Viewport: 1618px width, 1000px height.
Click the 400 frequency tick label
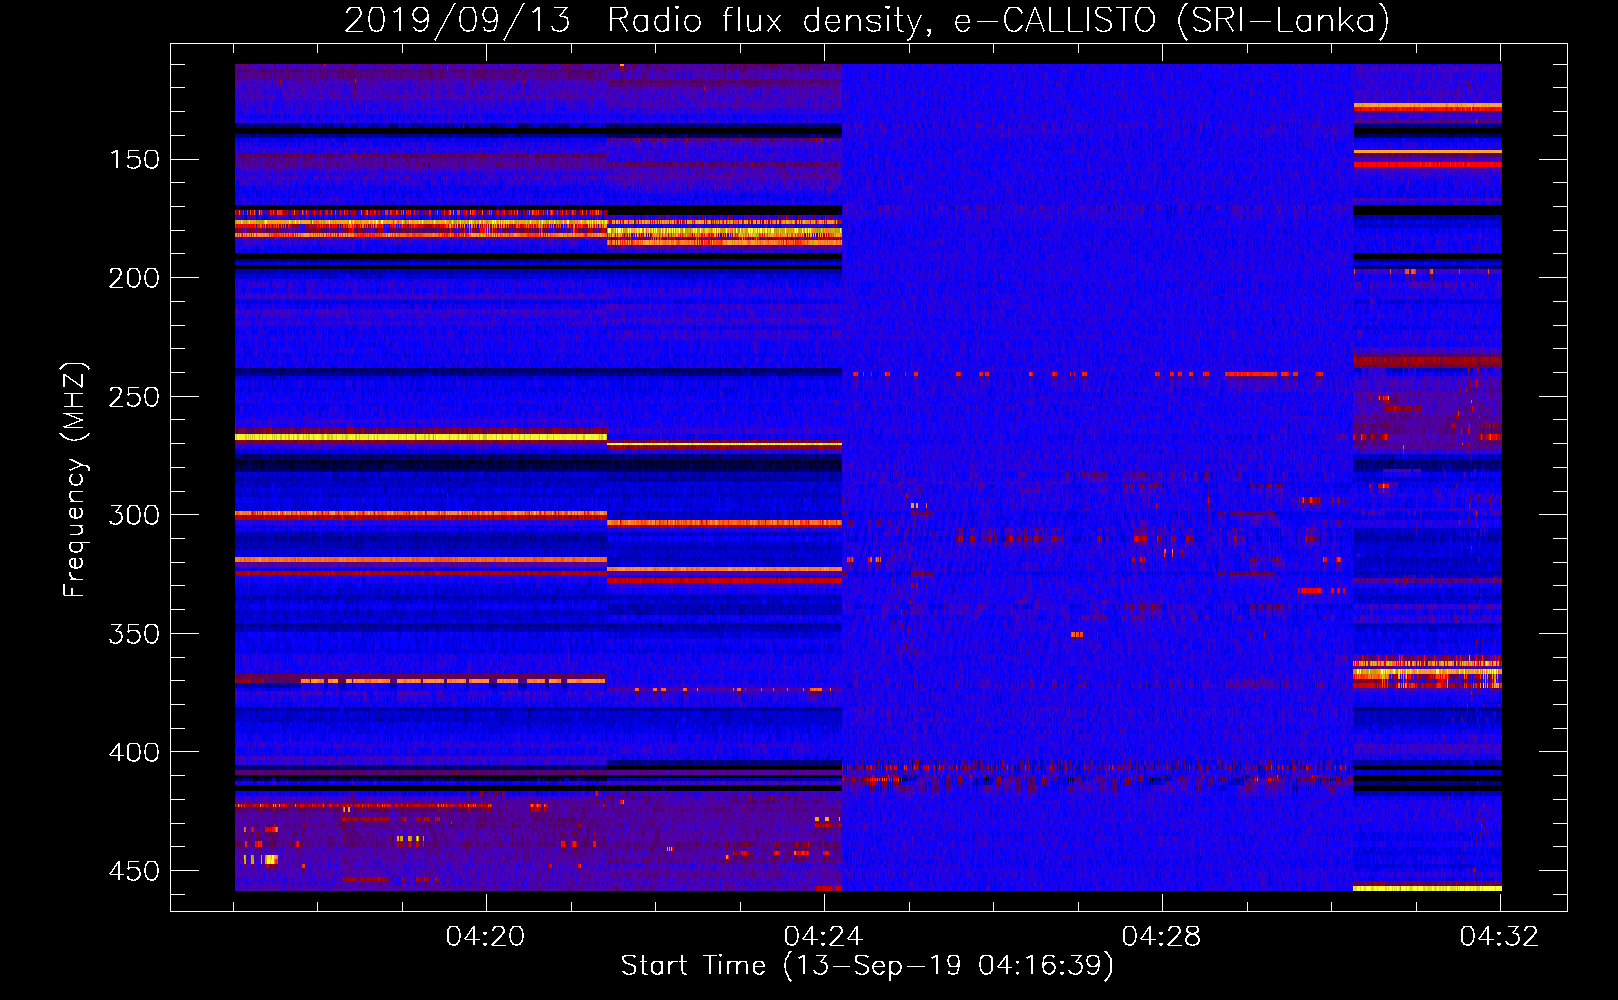click(x=134, y=752)
